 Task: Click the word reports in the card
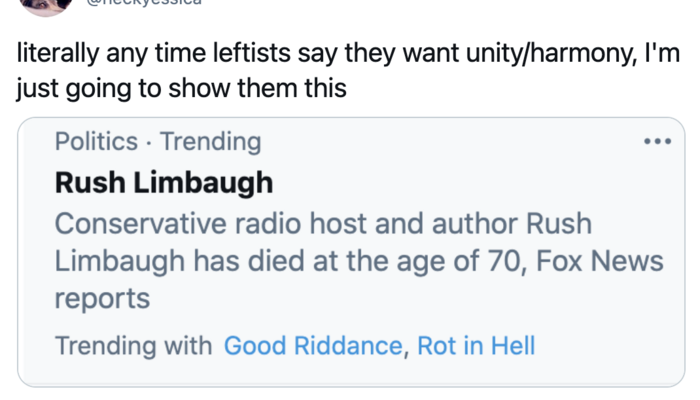tap(101, 298)
